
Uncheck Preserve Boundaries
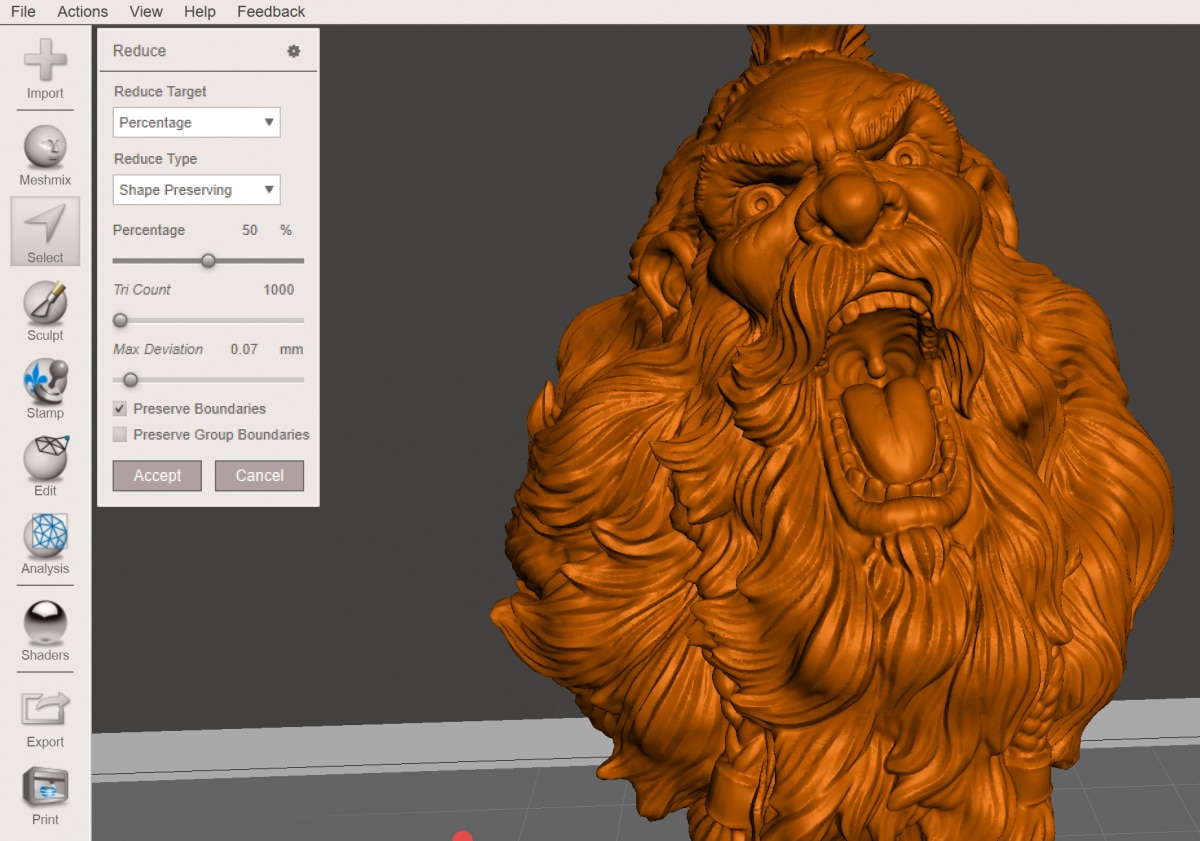tap(120, 408)
